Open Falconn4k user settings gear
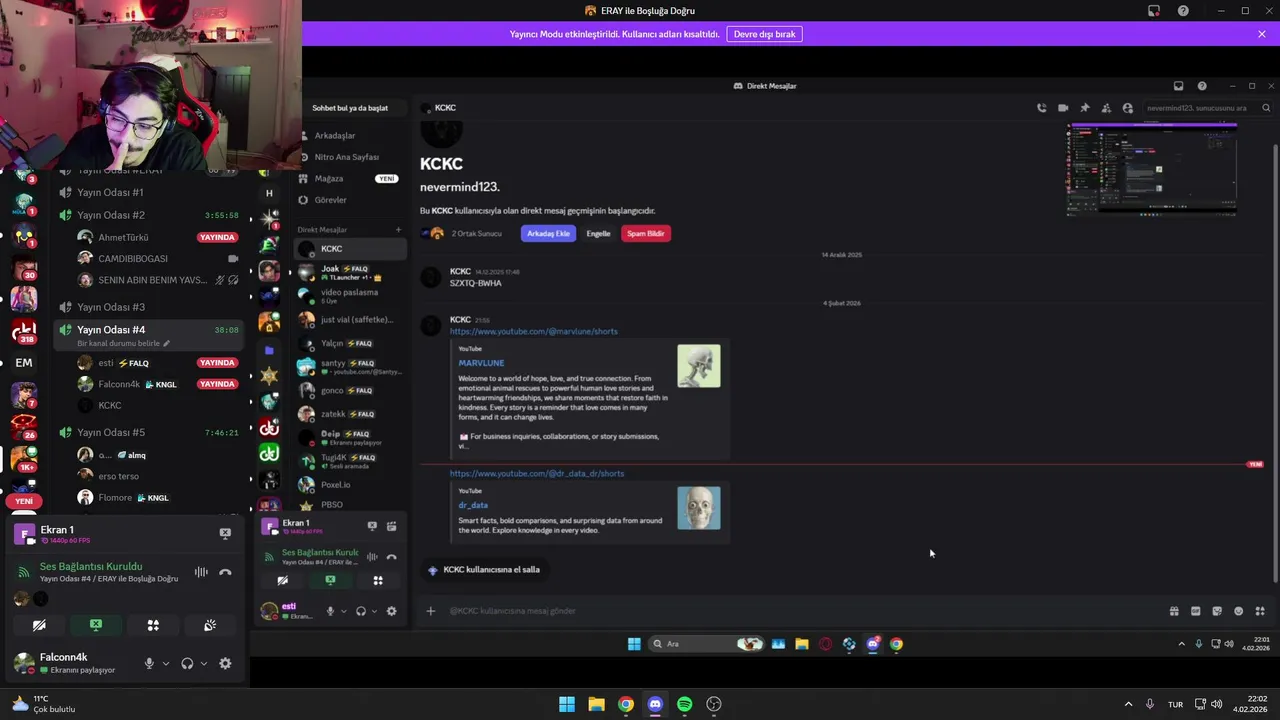Viewport: 1280px width, 720px height. [225, 663]
